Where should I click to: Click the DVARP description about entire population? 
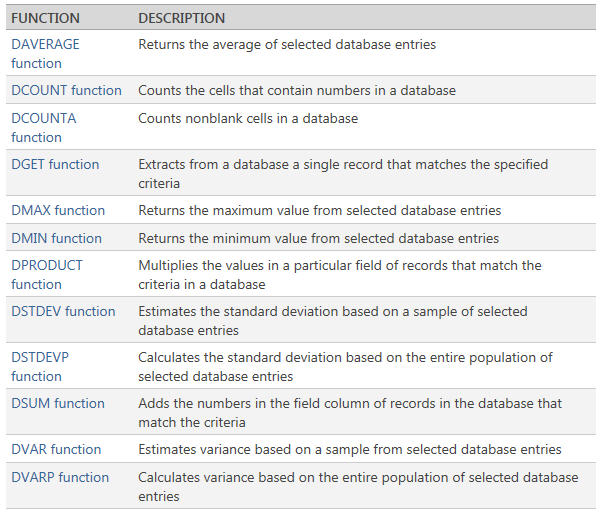coord(358,487)
